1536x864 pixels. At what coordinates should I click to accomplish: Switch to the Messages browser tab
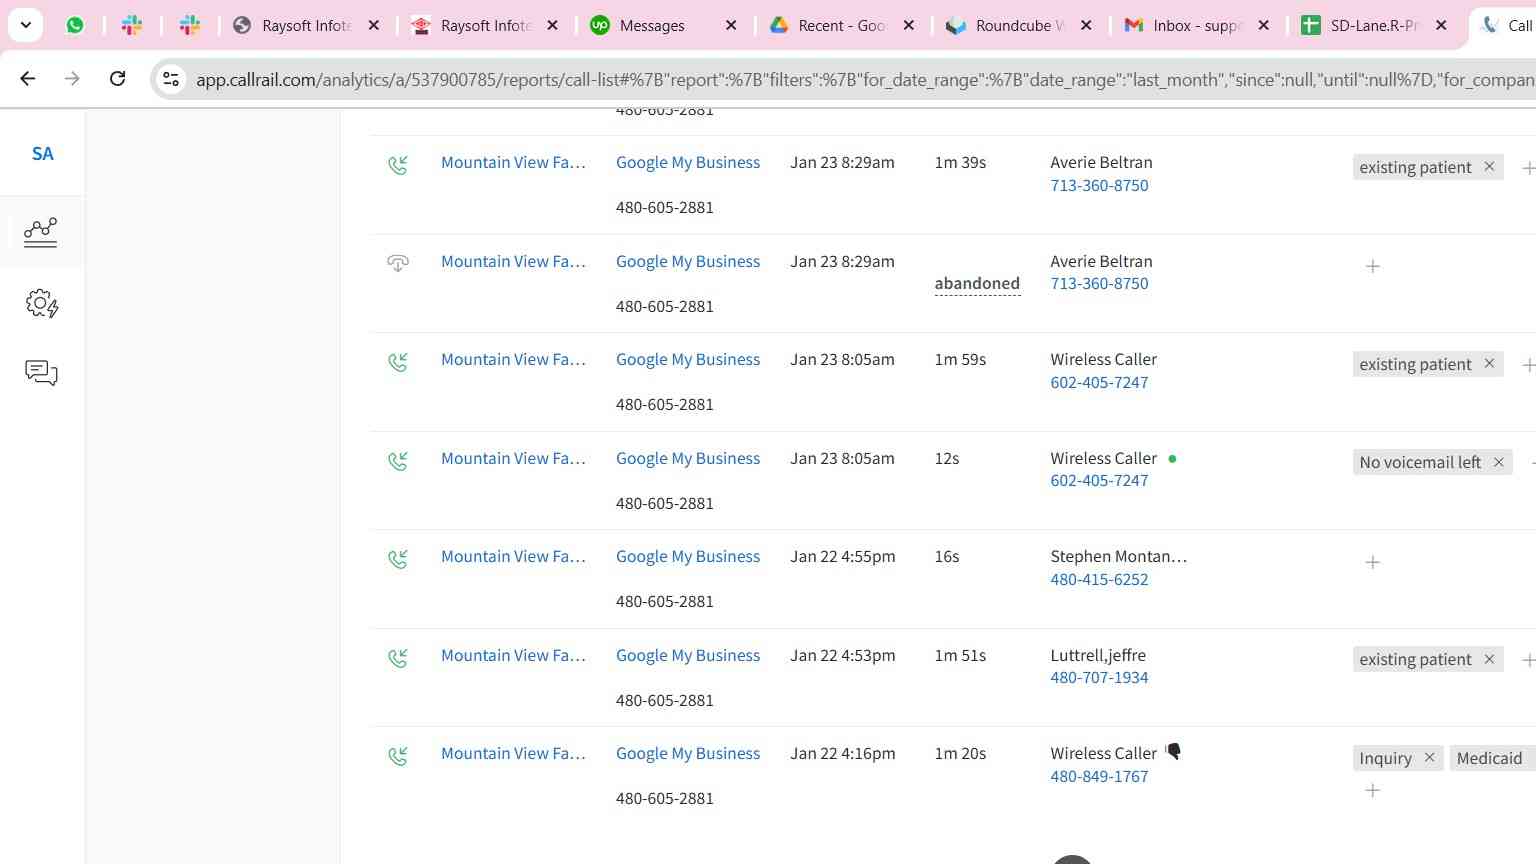652,26
